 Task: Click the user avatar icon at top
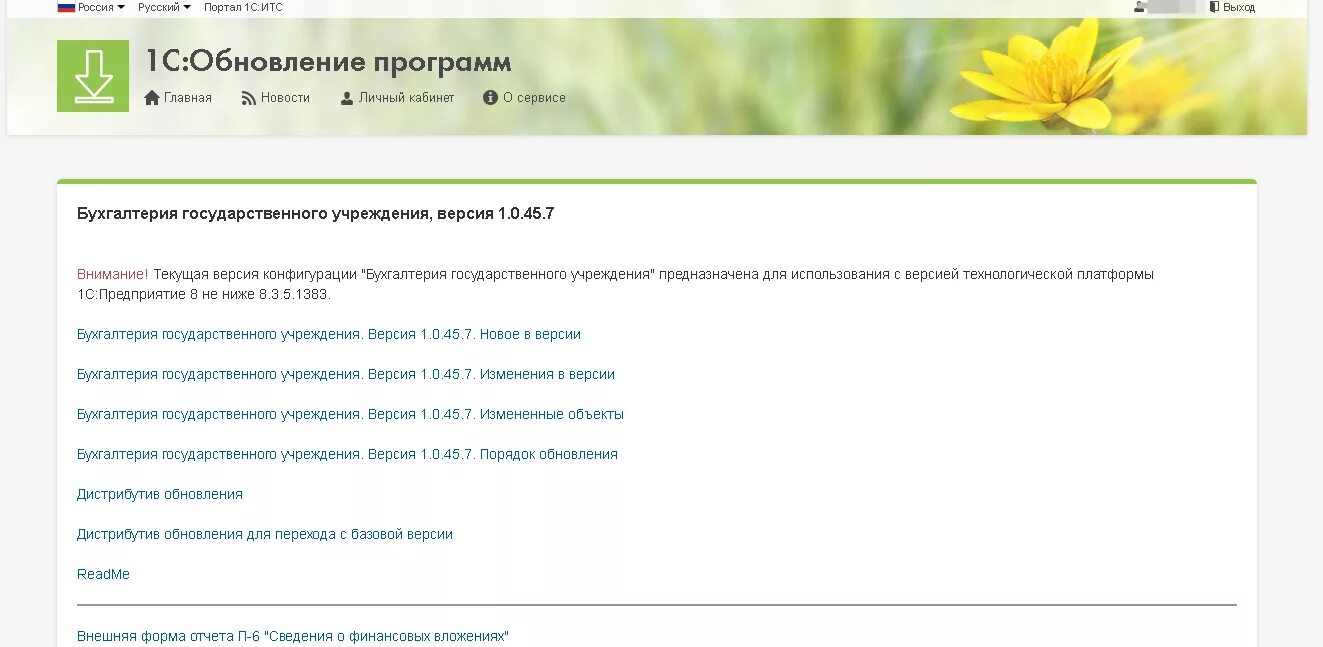1139,7
